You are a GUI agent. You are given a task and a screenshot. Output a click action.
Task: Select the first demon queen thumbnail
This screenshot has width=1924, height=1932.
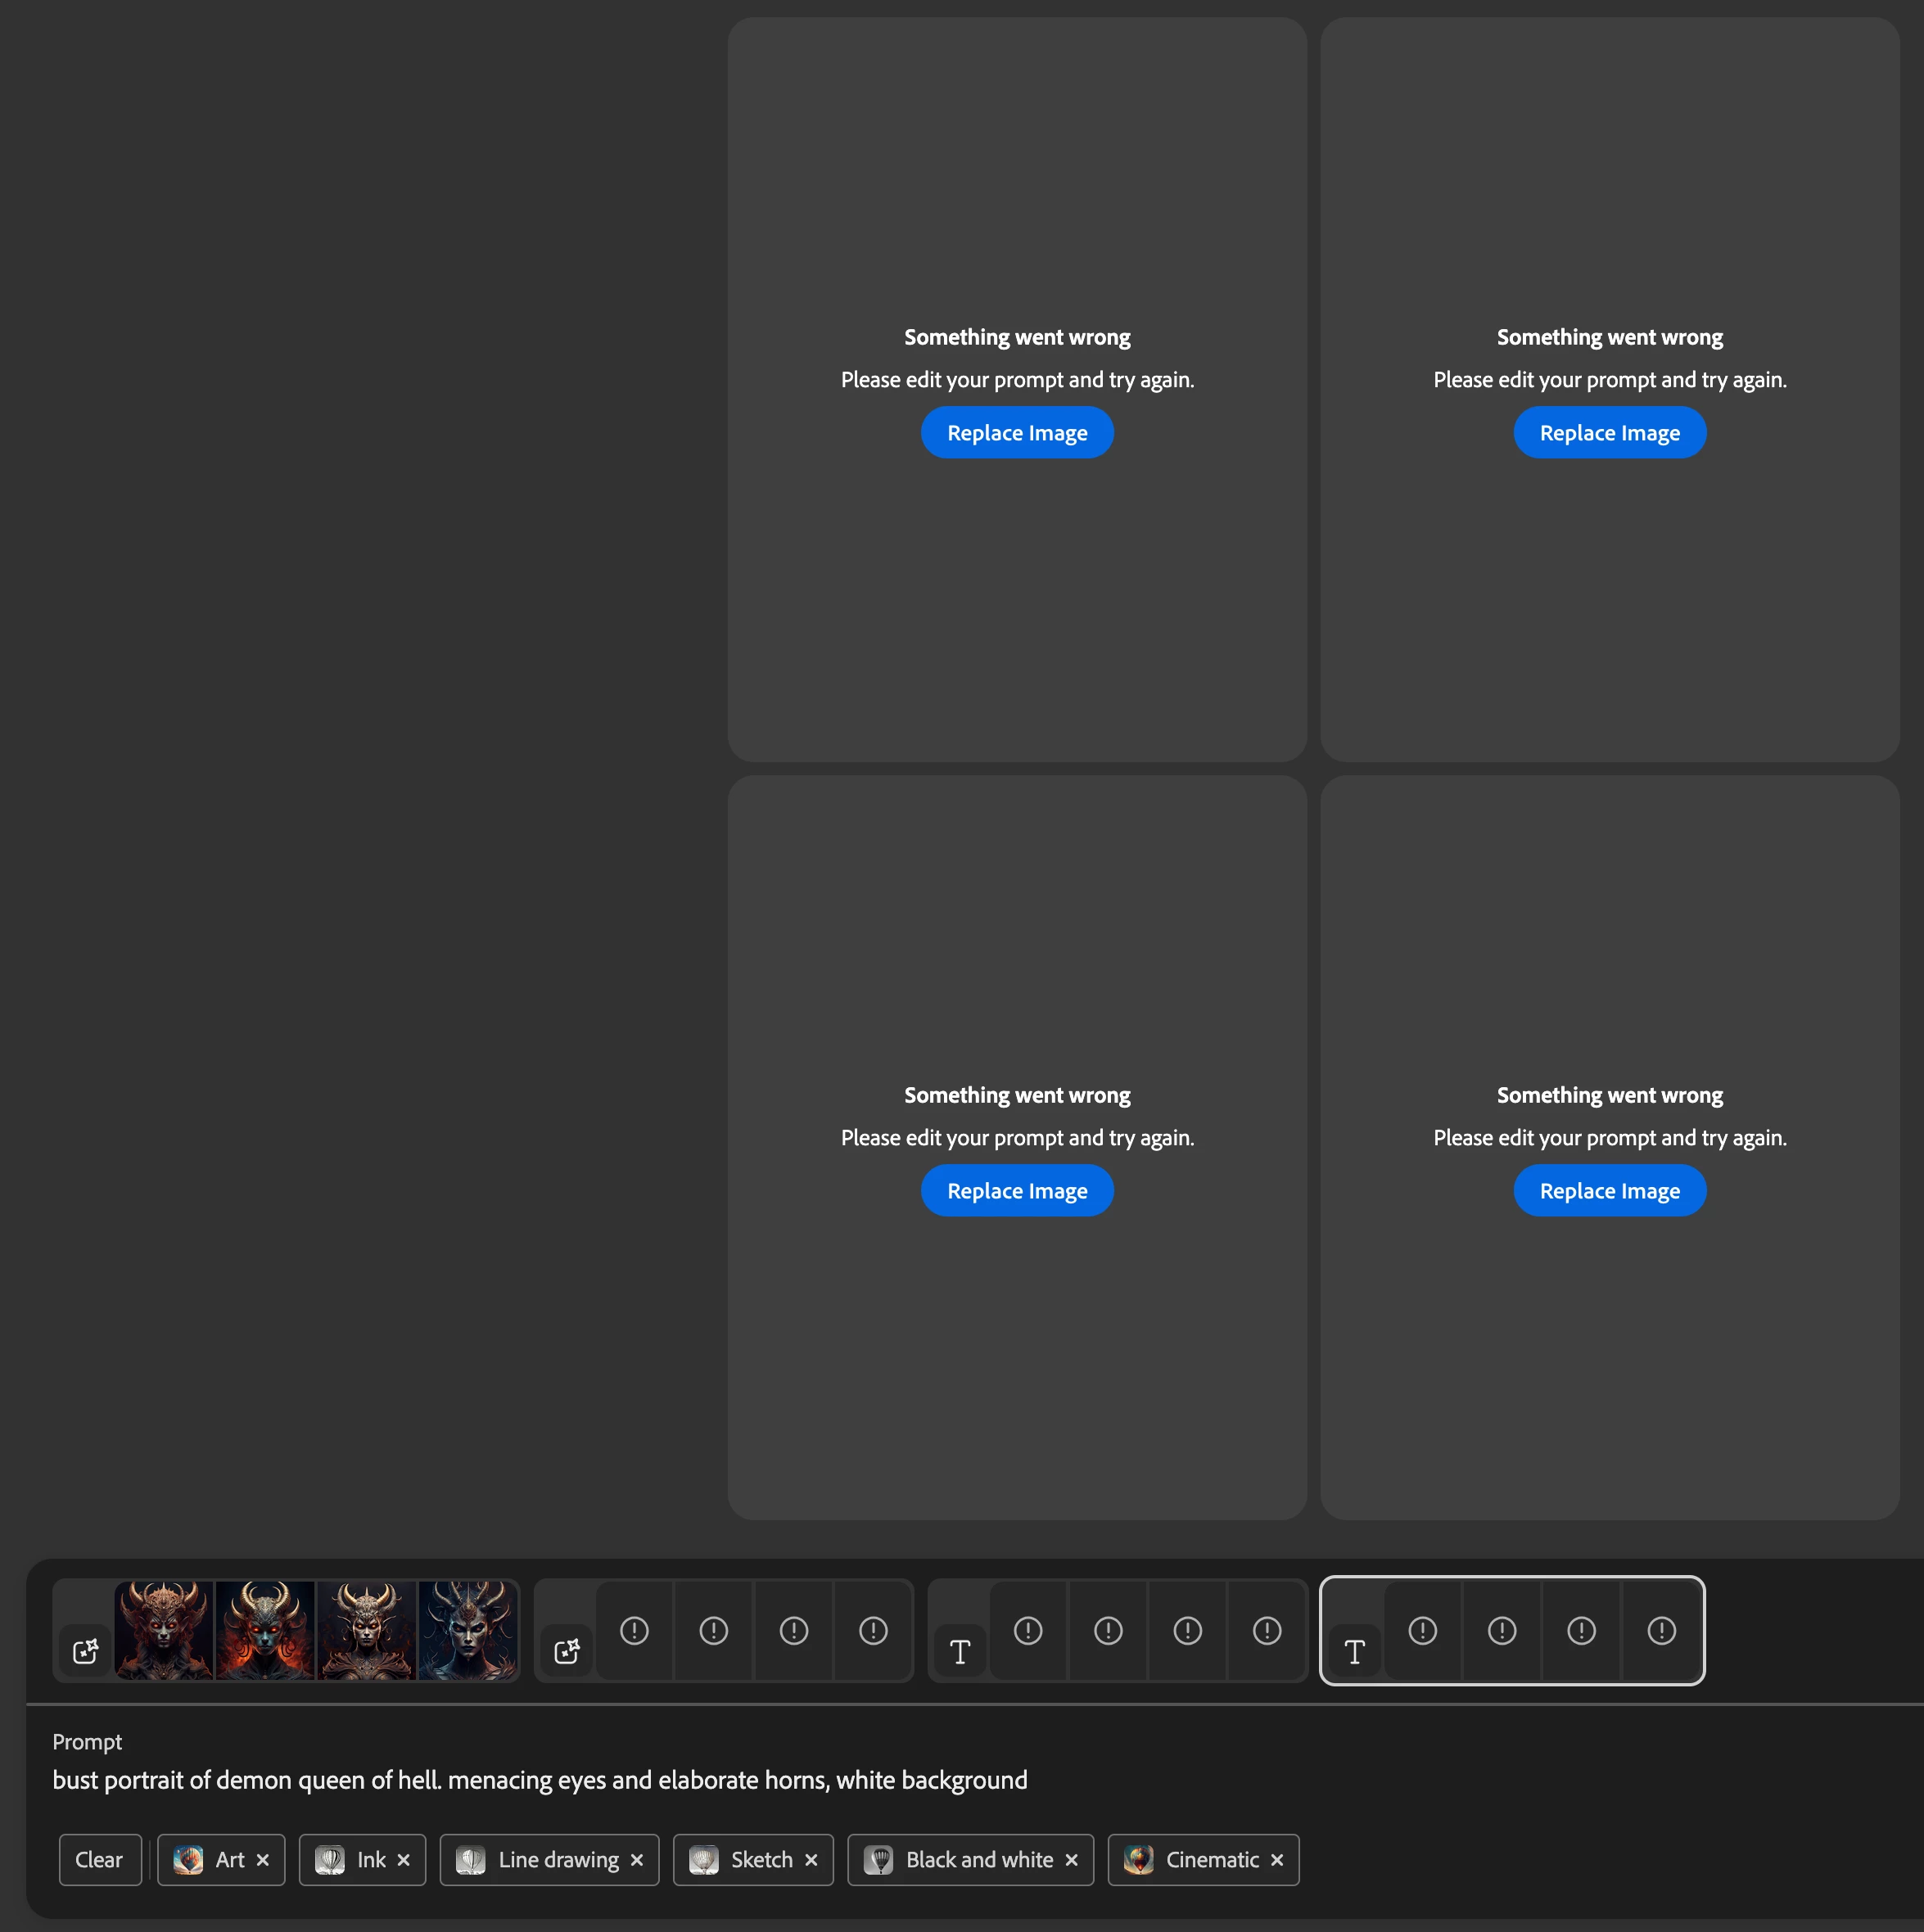(164, 1630)
